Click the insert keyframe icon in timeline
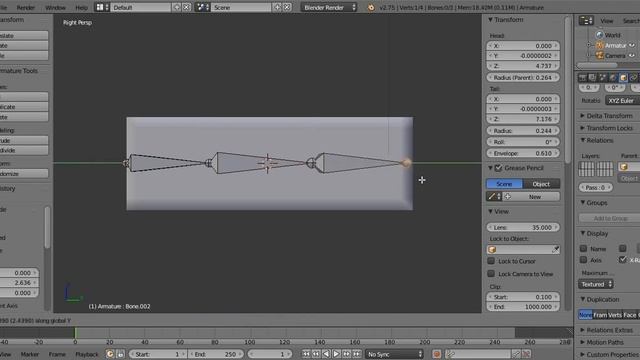 tap(516, 354)
